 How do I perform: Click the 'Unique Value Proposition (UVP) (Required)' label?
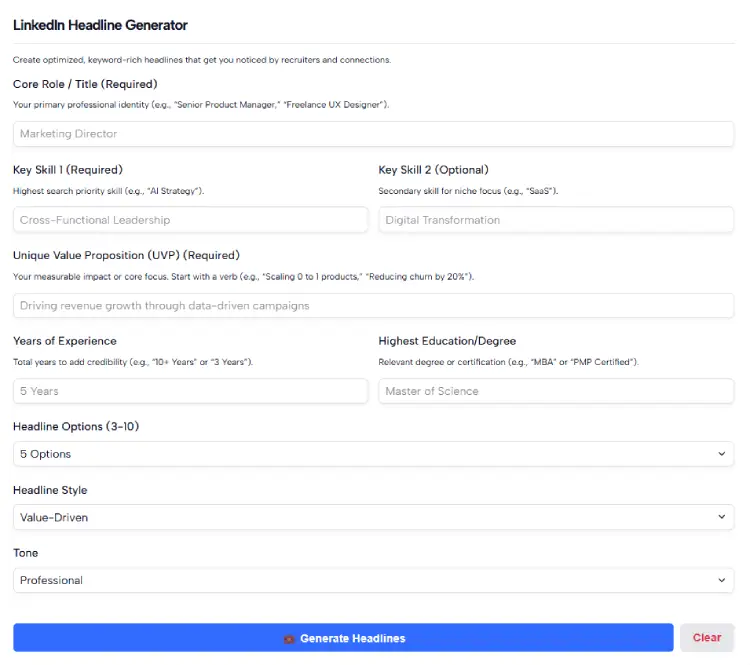[x=126, y=255]
